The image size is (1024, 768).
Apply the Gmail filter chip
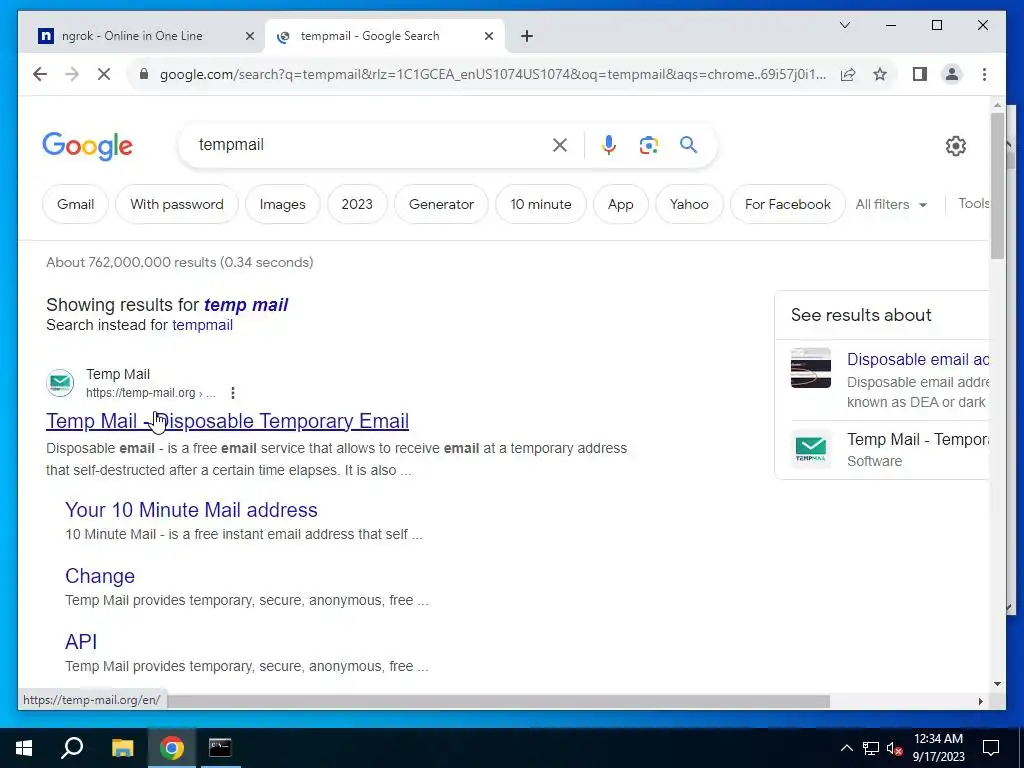tap(75, 204)
